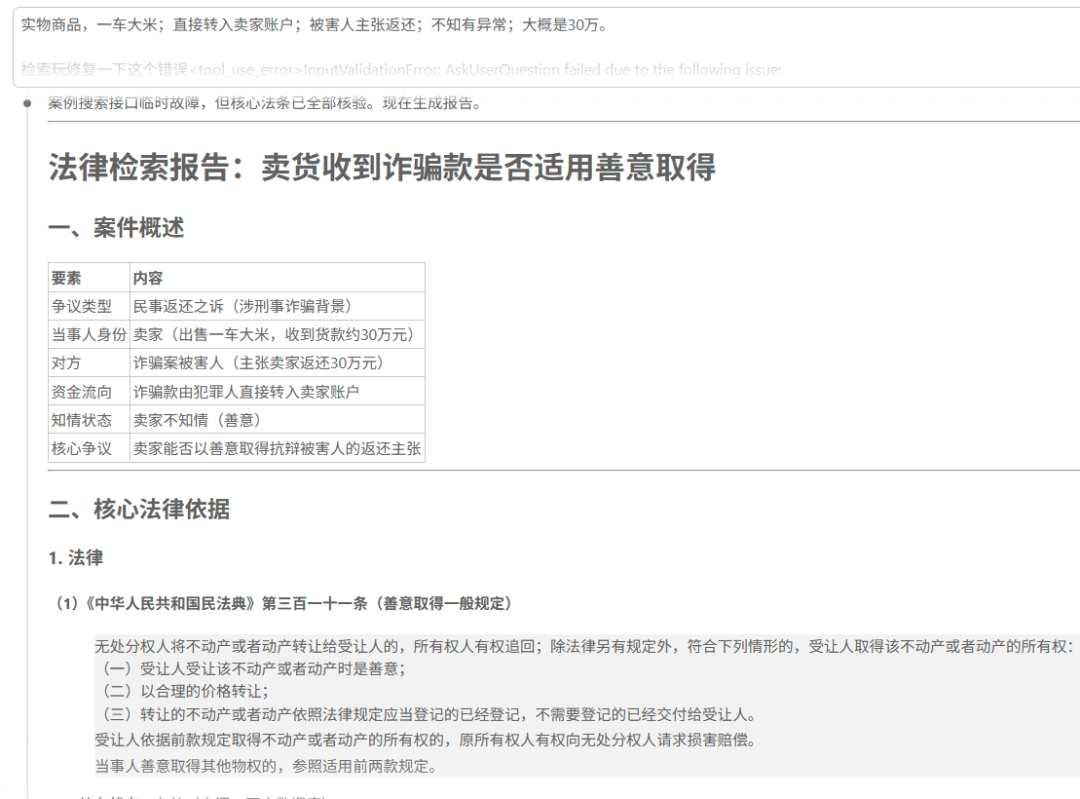Click the cell 知情状态
The image size is (1080, 799).
(x=89, y=419)
